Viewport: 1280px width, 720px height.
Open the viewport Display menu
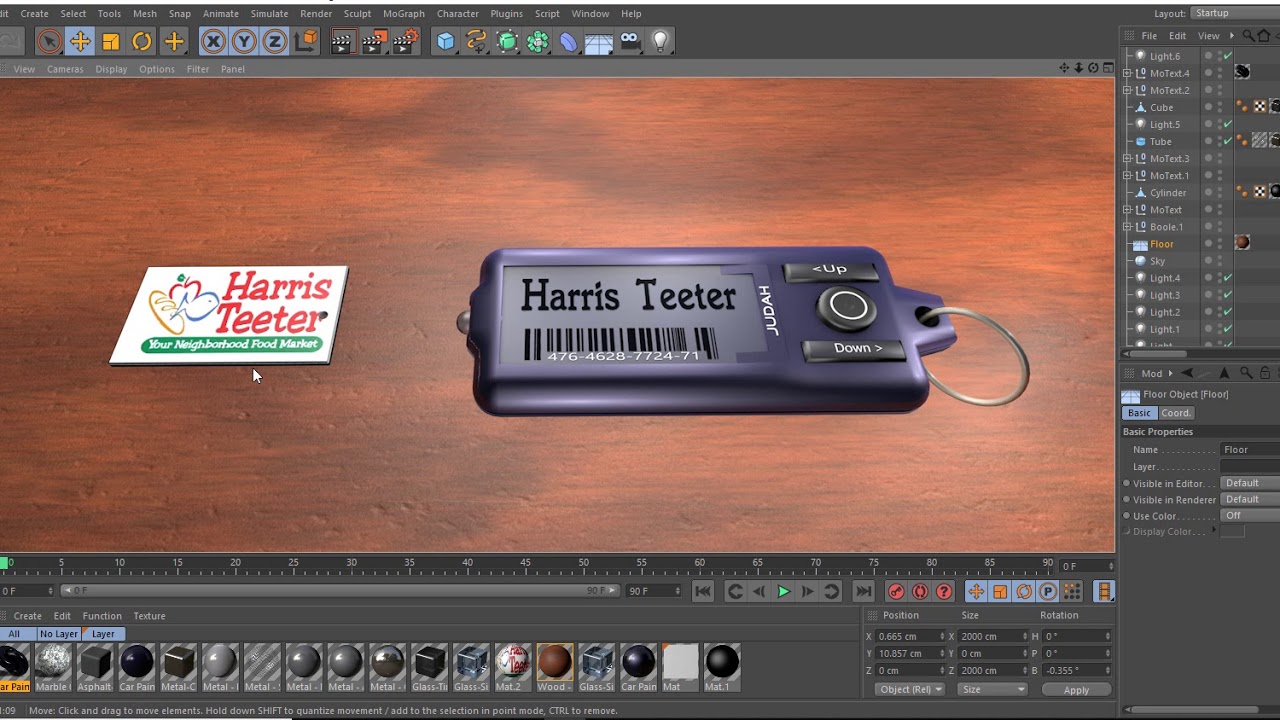coord(111,69)
